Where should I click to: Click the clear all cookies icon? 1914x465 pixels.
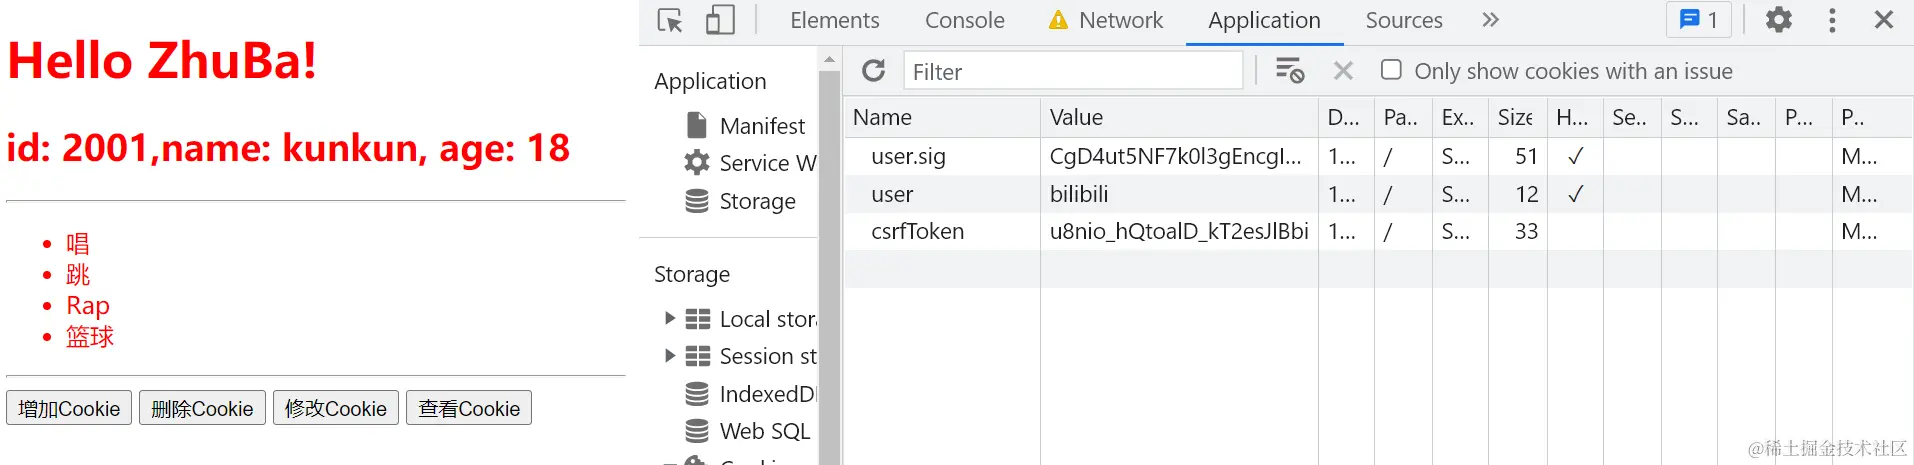(x=1289, y=71)
